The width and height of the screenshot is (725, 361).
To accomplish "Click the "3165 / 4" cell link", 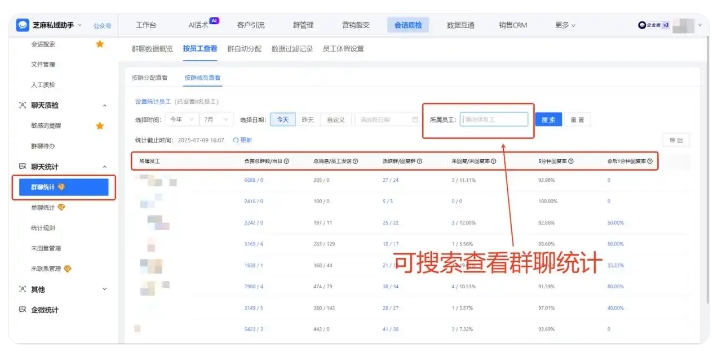I will click(254, 244).
